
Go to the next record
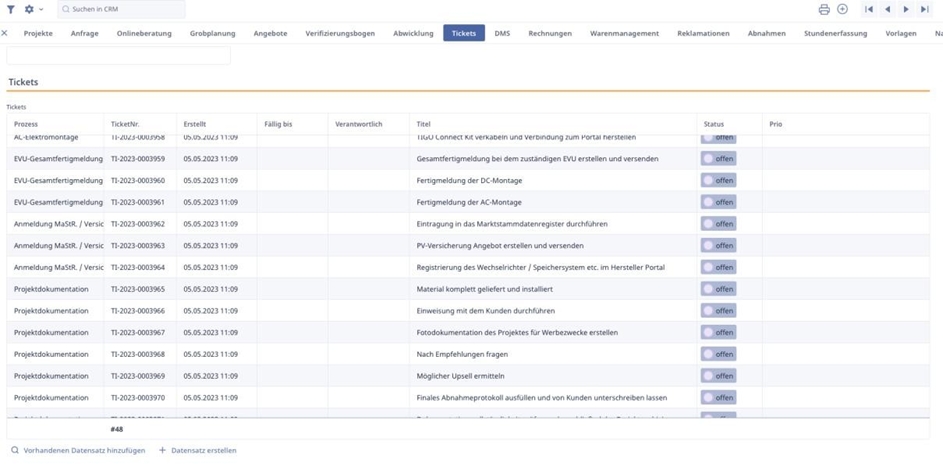[906, 9]
